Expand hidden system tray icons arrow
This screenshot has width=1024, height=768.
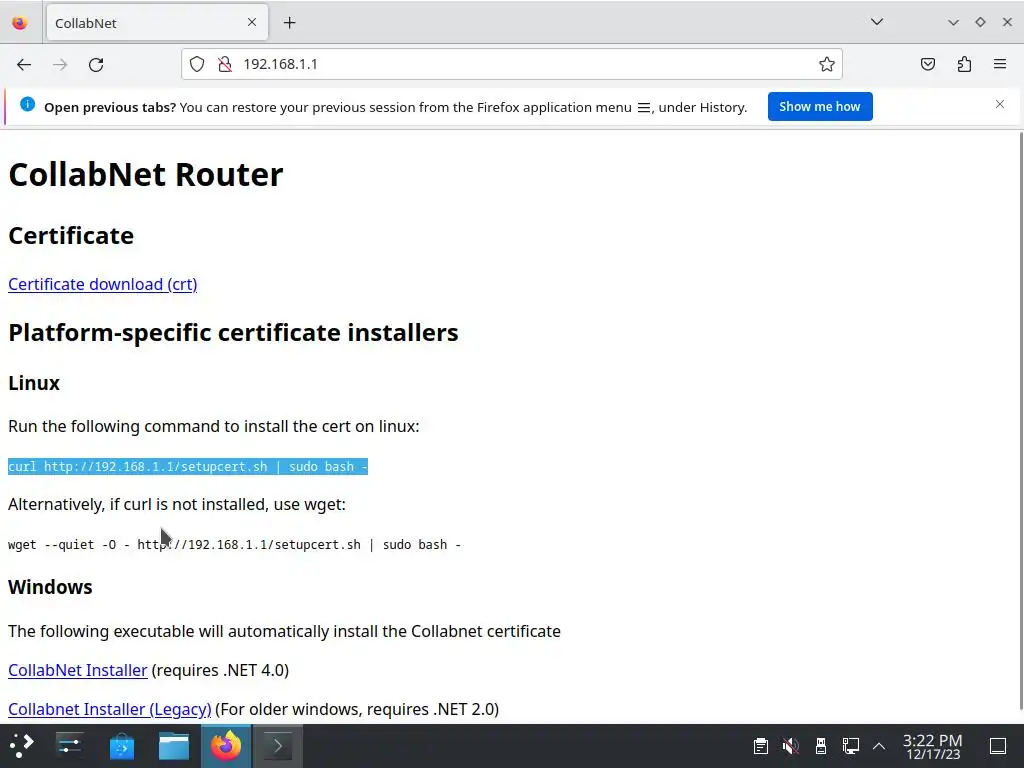(879, 746)
